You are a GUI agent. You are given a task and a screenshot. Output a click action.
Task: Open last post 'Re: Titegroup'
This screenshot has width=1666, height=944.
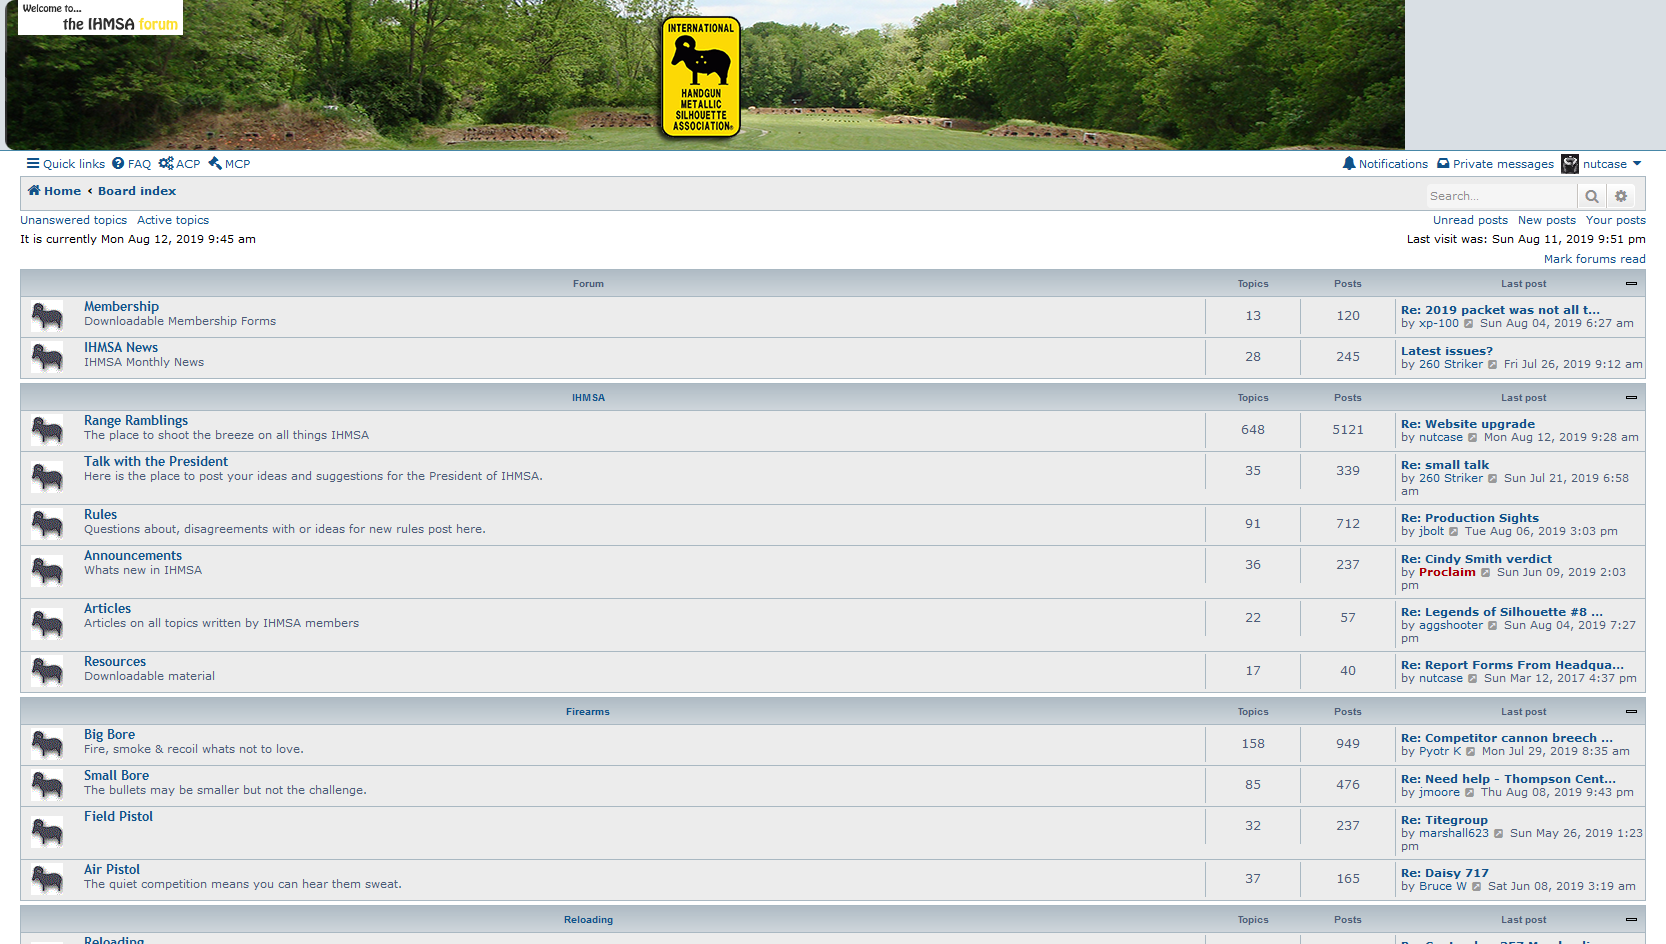[1444, 820]
